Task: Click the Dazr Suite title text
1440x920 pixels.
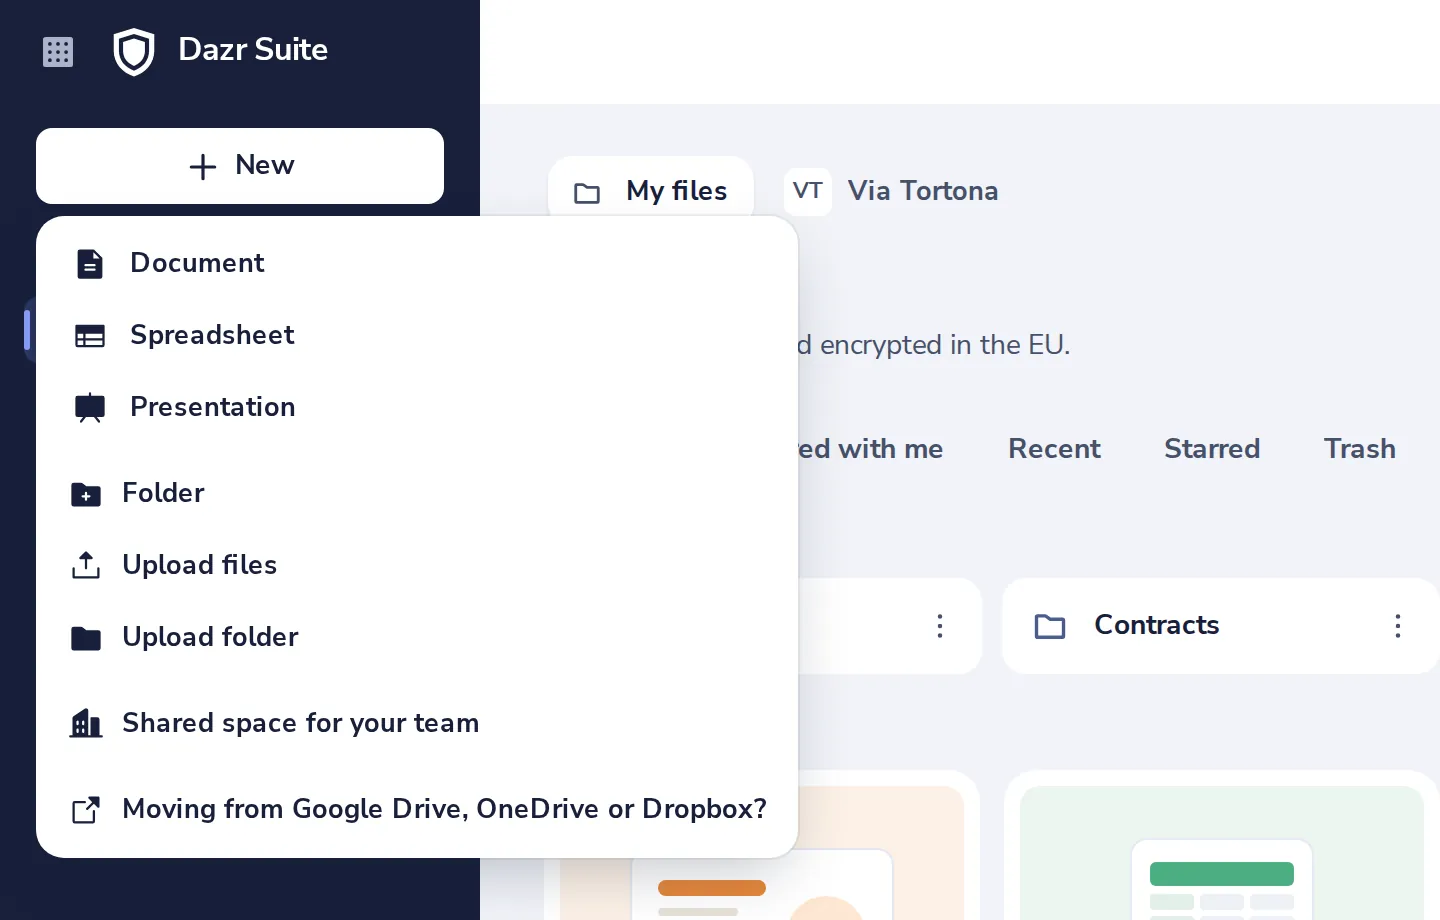Action: (253, 50)
